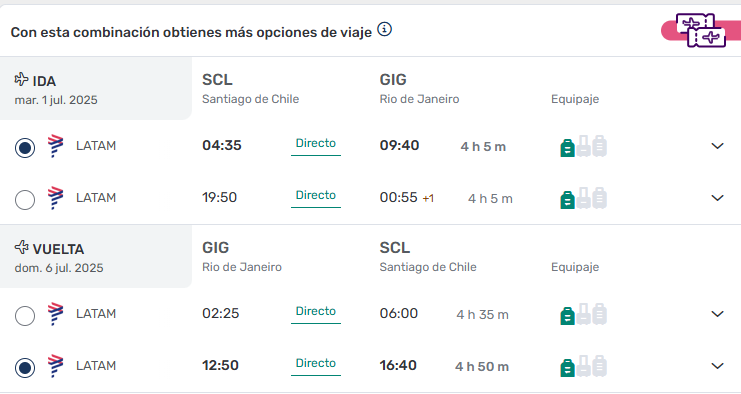Click the info icon beside combination heading
The image size is (741, 394).
pos(385,30)
